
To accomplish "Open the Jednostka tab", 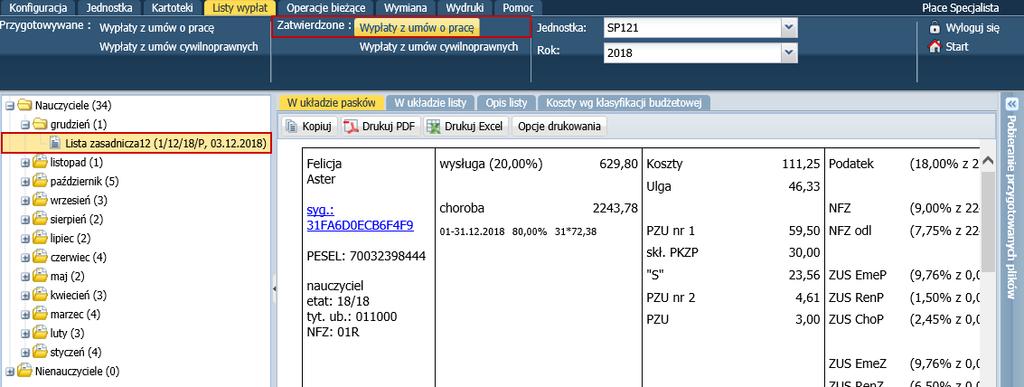I will coord(110,8).
